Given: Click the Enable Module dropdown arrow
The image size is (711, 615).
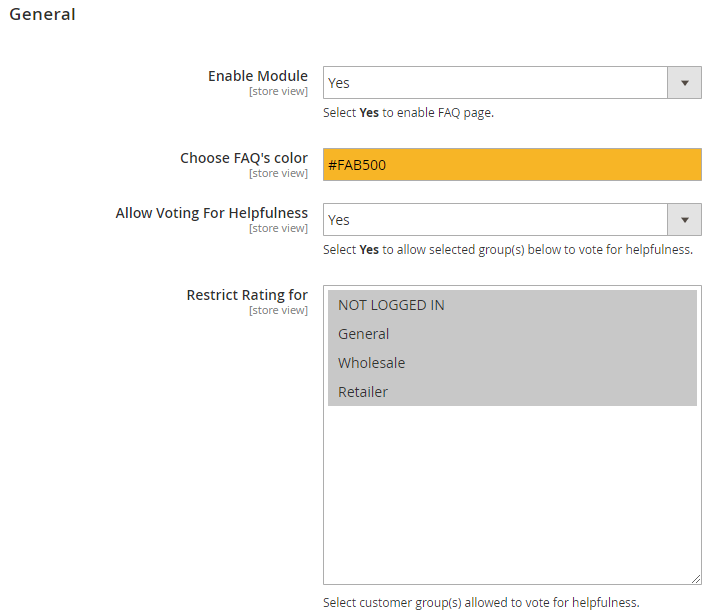Looking at the screenshot, I should (x=685, y=83).
